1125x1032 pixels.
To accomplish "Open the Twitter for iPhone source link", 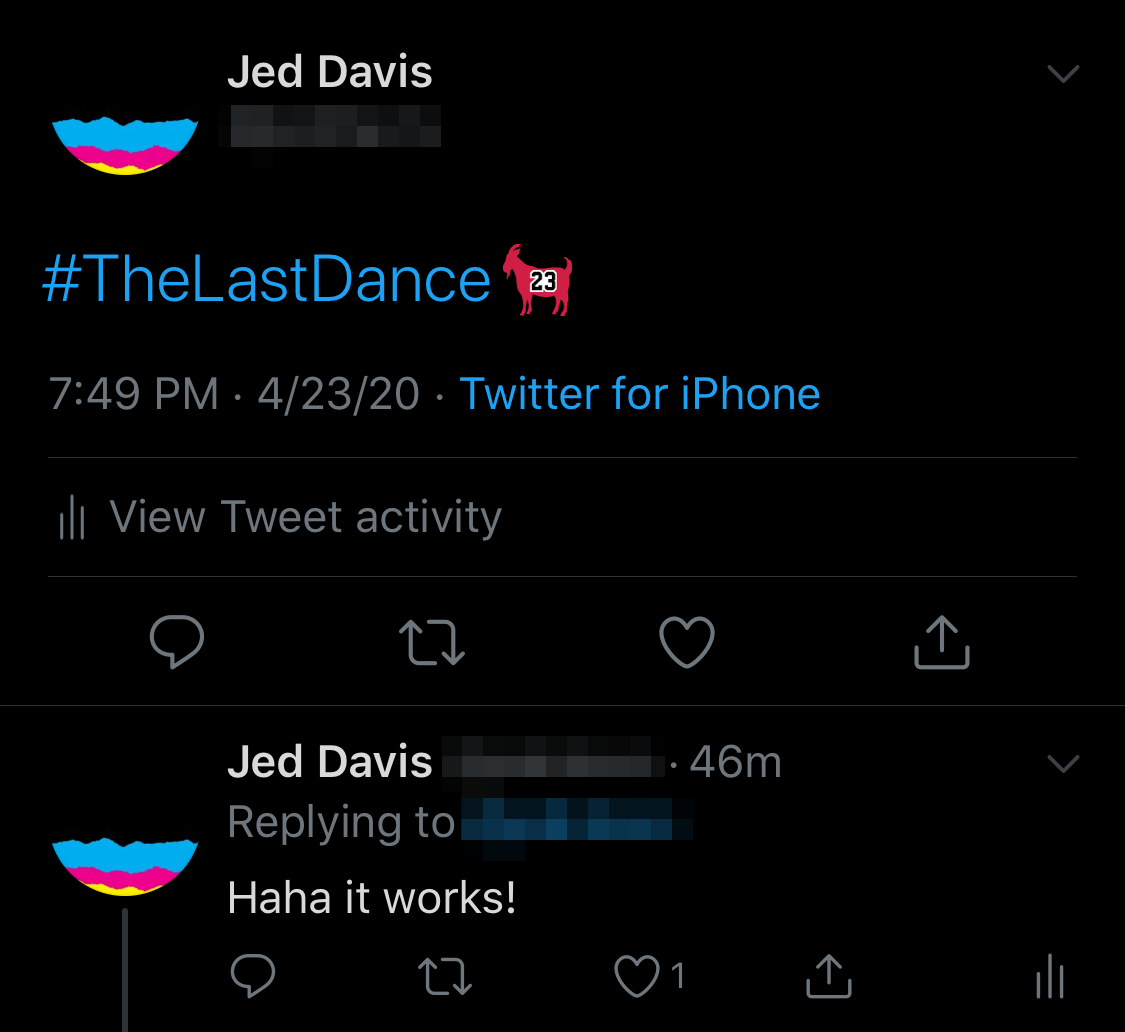I will [640, 394].
